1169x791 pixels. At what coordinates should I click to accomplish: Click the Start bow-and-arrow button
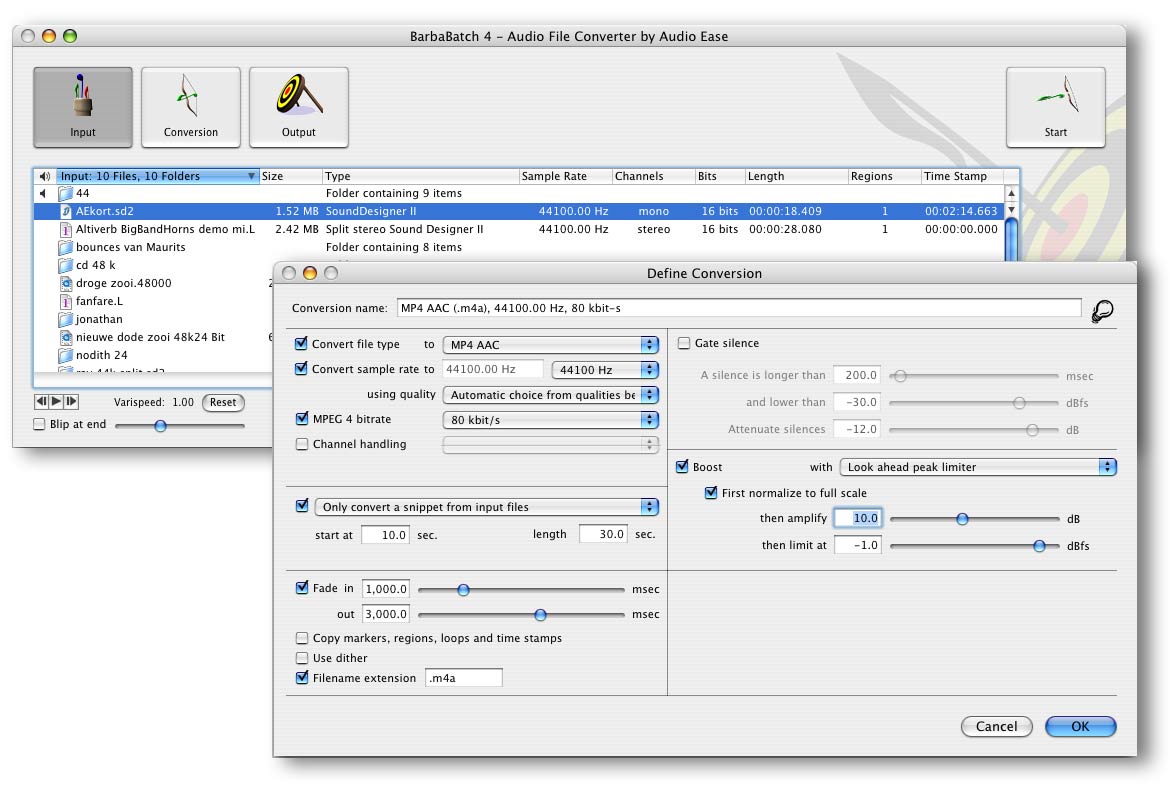pyautogui.click(x=1056, y=107)
